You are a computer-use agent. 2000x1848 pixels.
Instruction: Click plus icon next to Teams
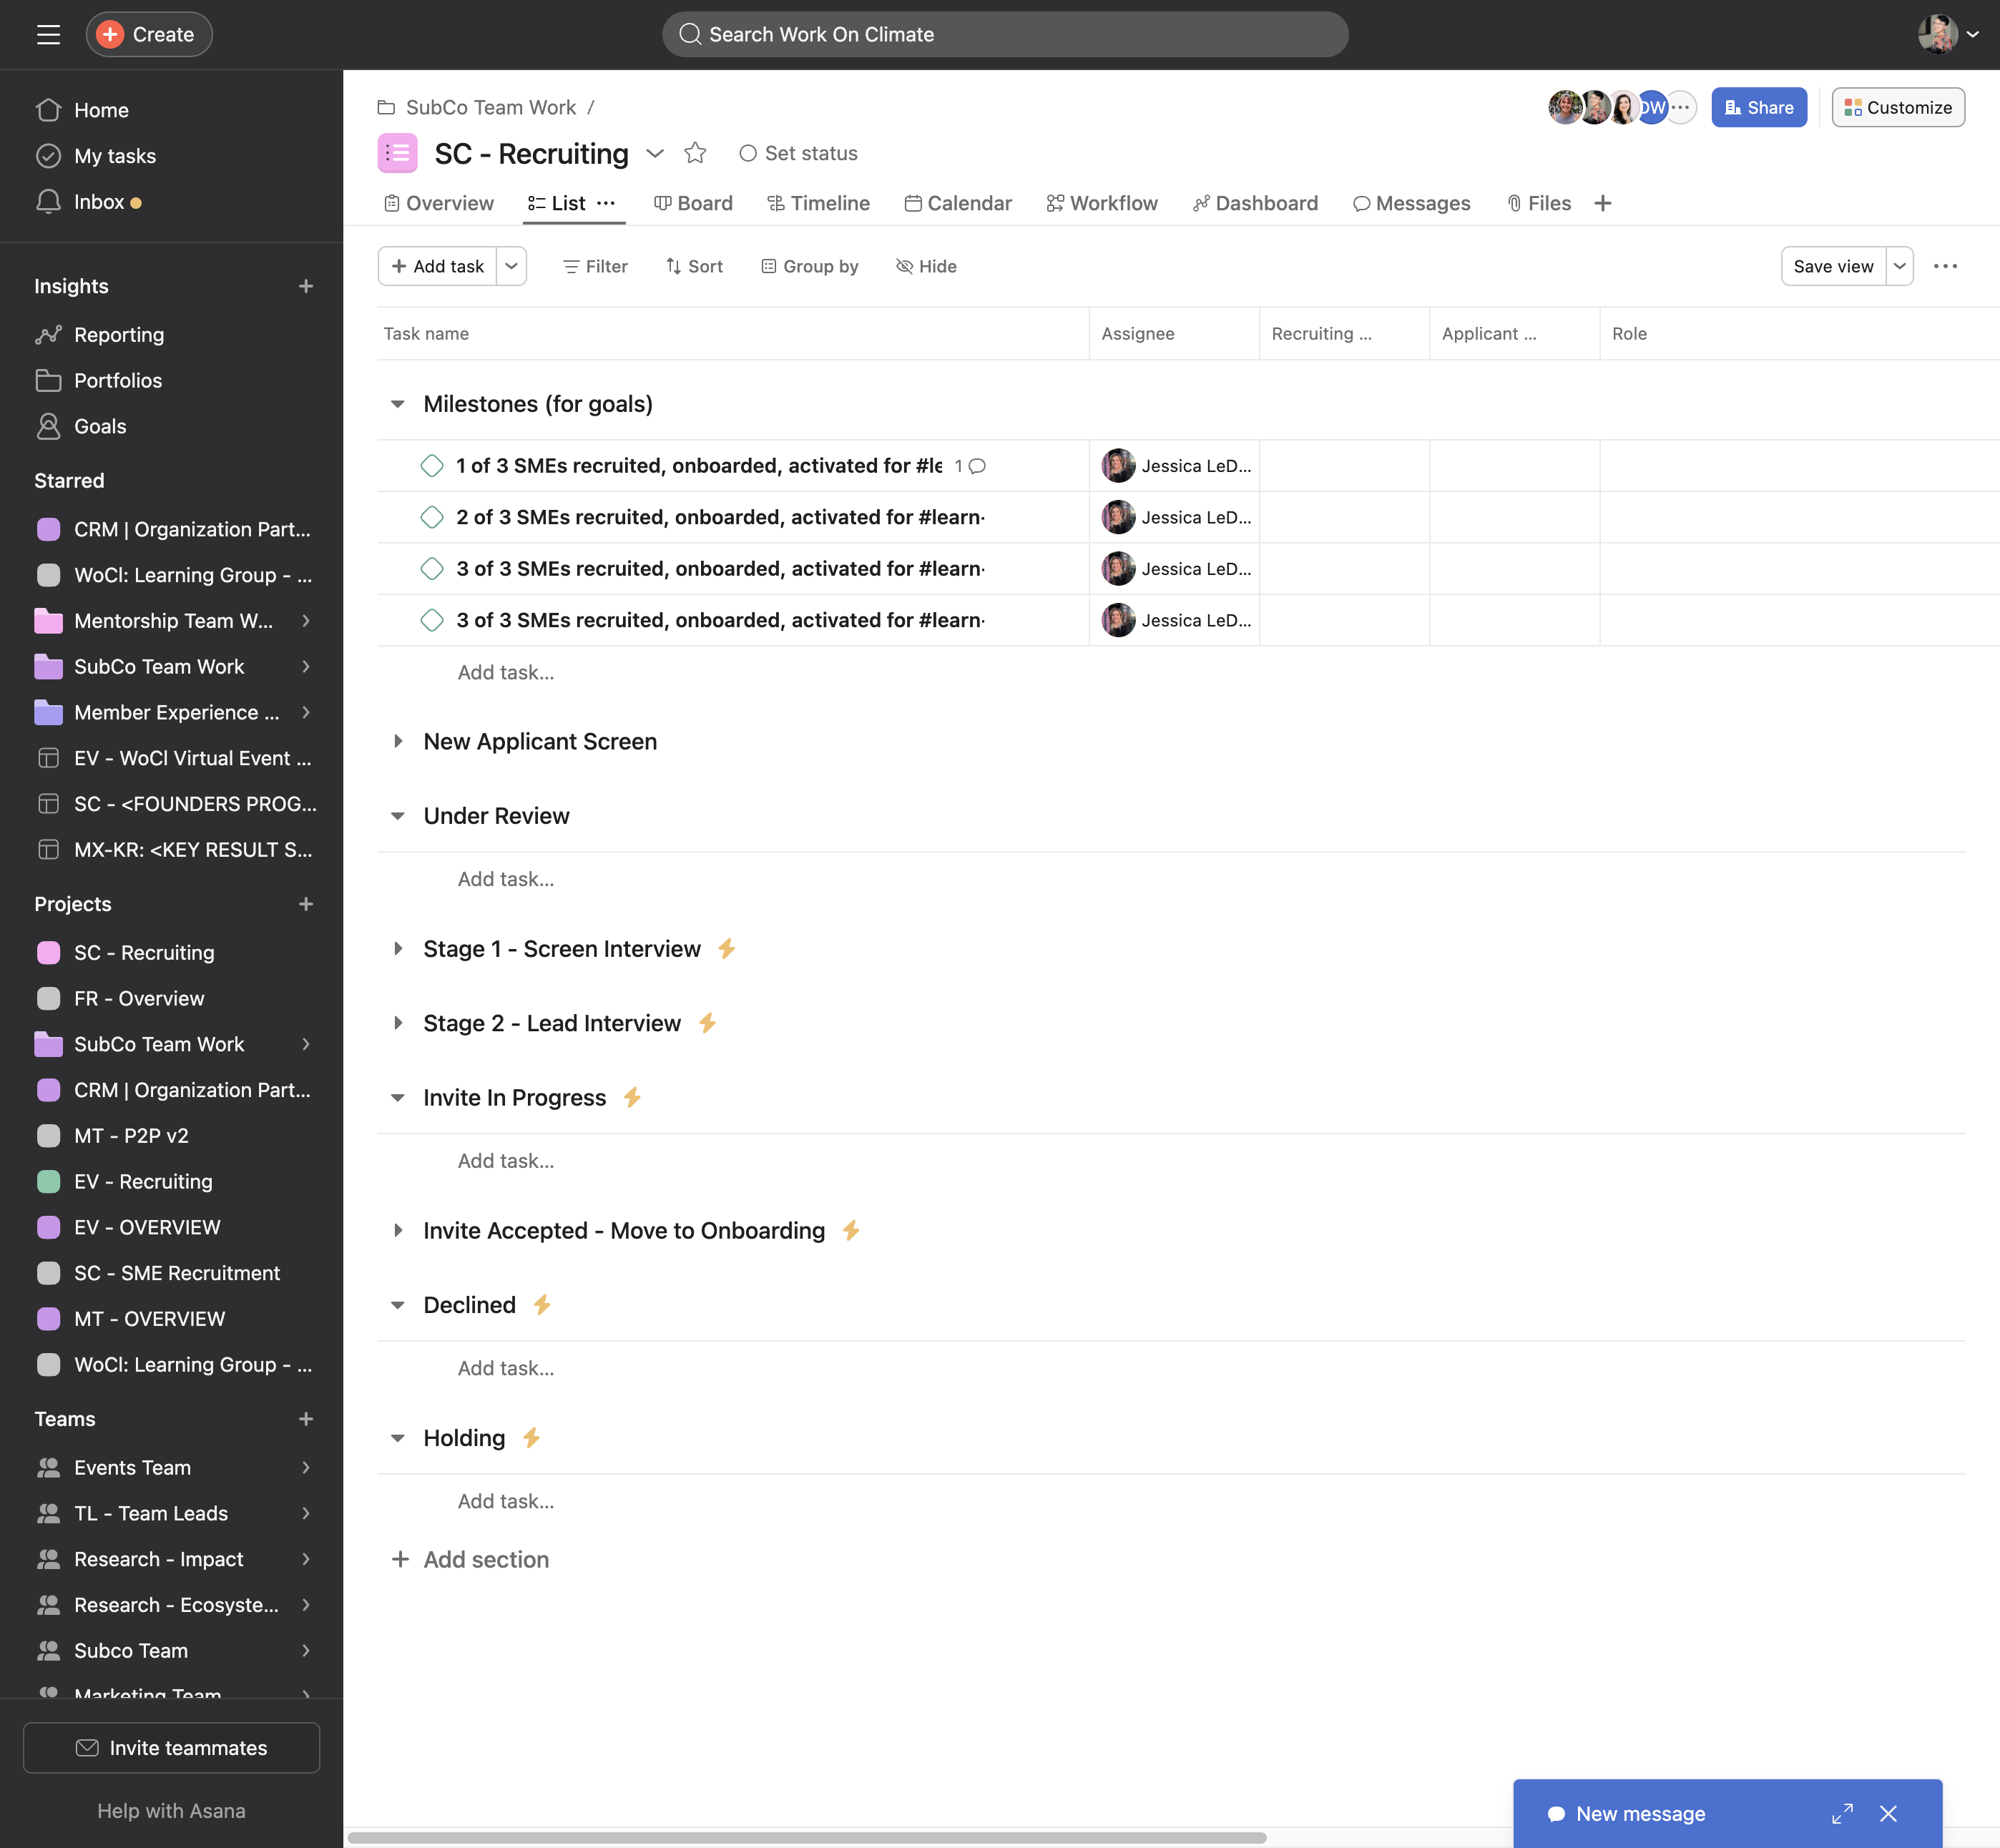click(306, 1419)
